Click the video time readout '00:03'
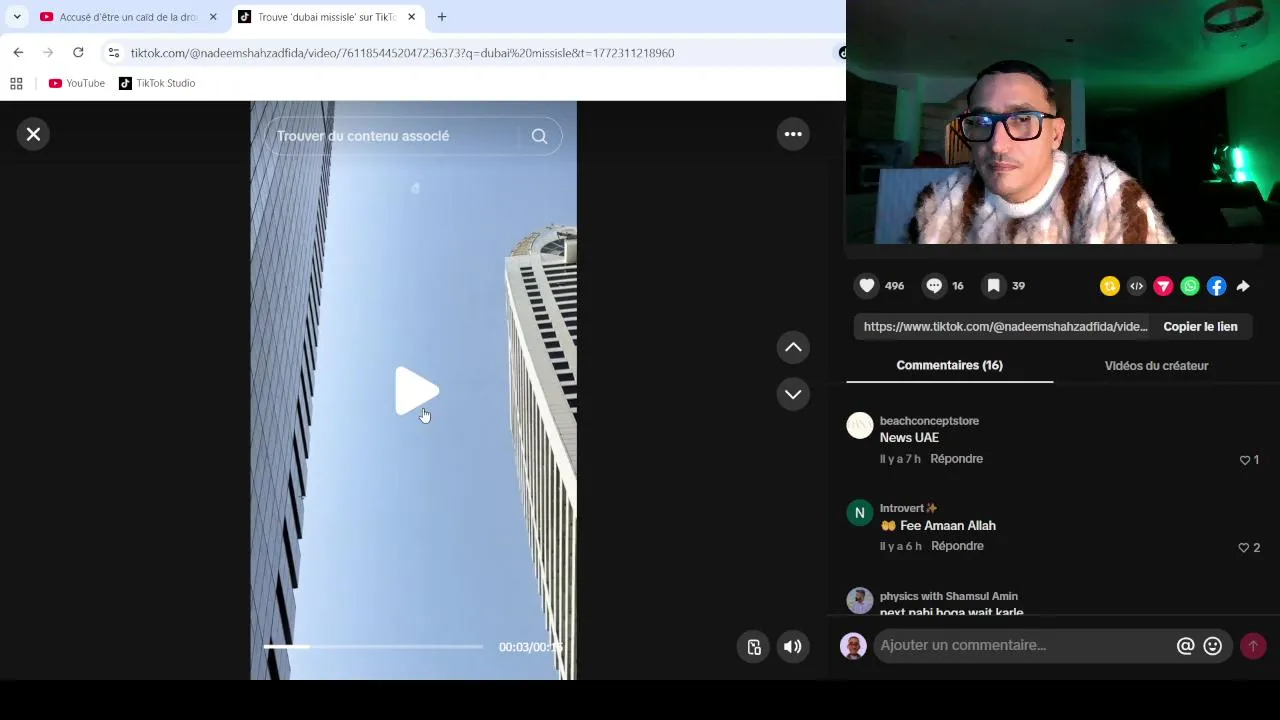The image size is (1280, 720). (513, 647)
